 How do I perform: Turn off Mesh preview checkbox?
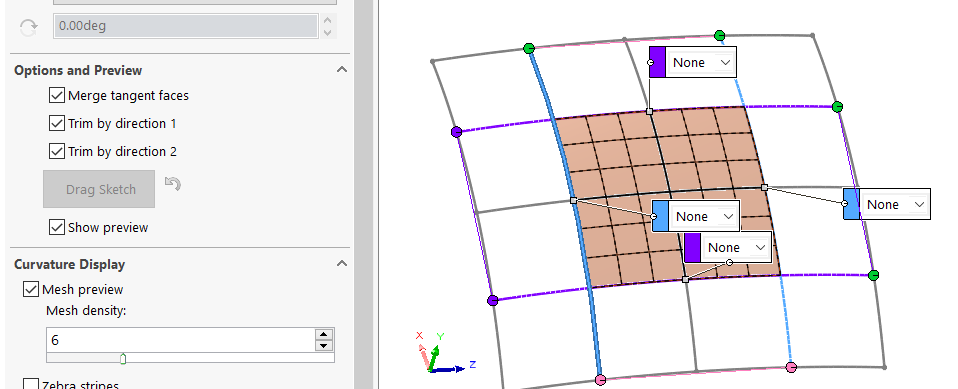[x=31, y=289]
